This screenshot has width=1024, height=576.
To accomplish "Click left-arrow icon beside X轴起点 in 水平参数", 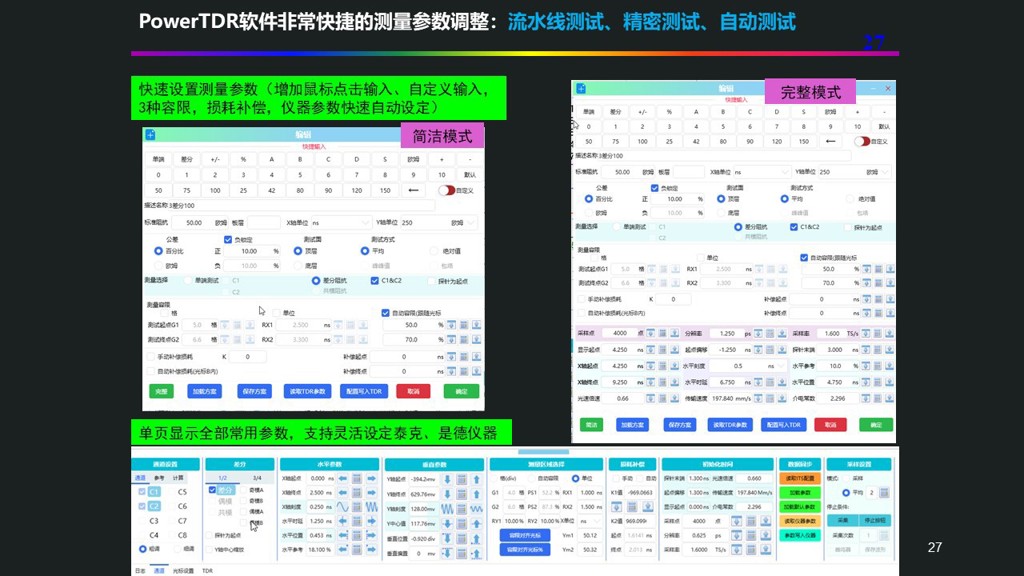I will tap(342, 479).
